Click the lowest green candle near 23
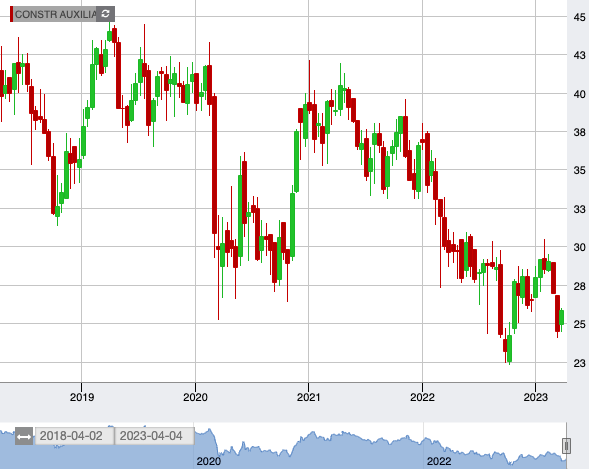 (x=510, y=349)
